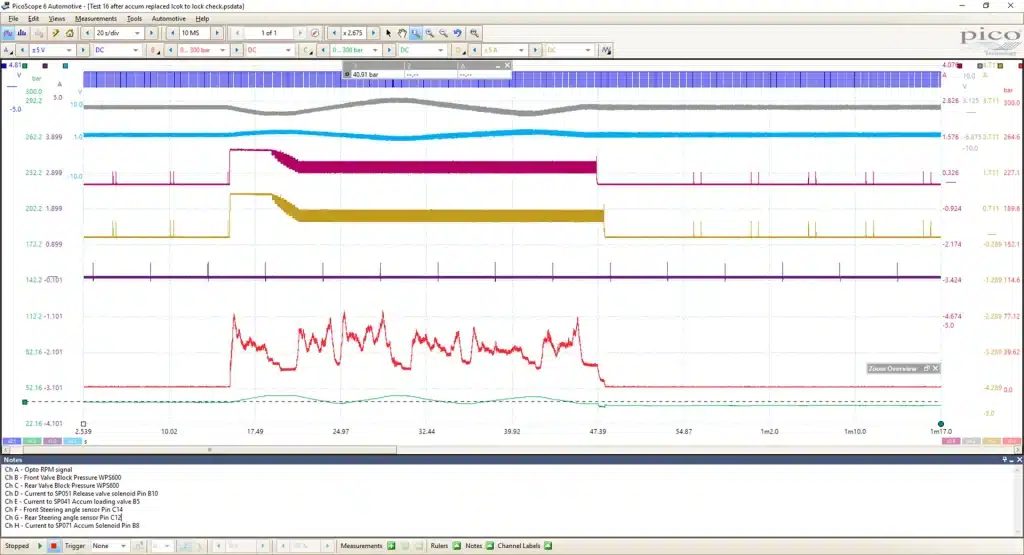The image size is (1024, 555).
Task: Toggle Rulers legend display
Action: pyautogui.click(x=456, y=546)
